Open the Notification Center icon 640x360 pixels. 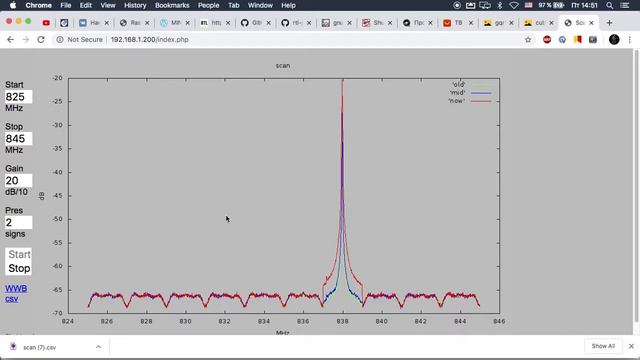pyautogui.click(x=625, y=5)
